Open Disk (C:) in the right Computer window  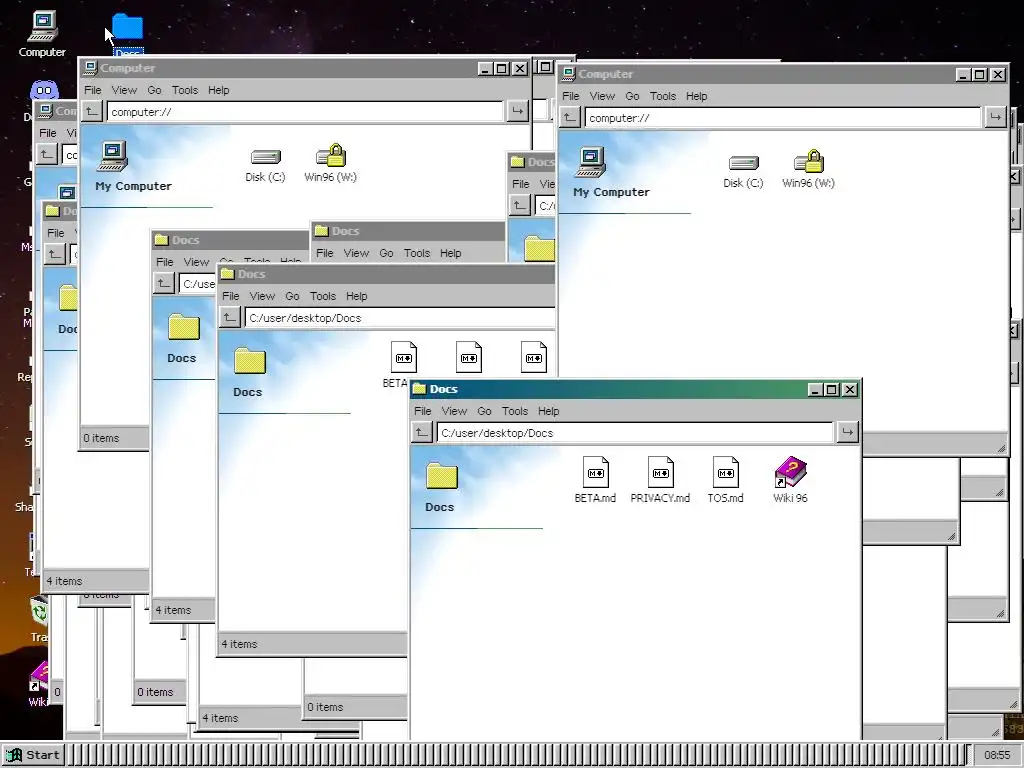pyautogui.click(x=743, y=172)
